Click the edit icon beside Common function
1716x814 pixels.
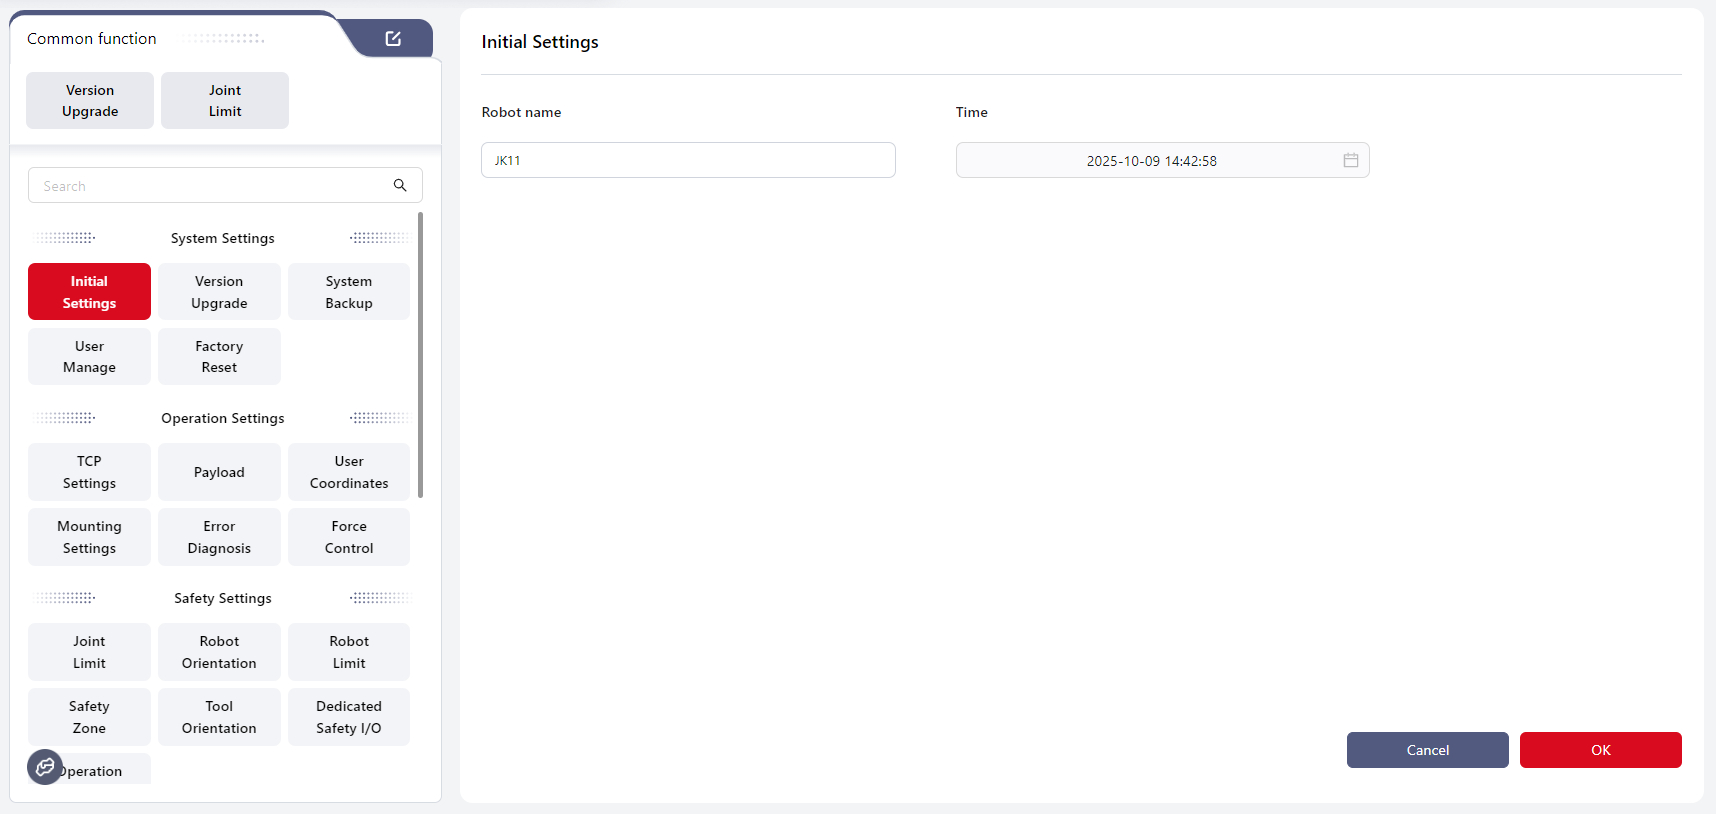pyautogui.click(x=393, y=39)
